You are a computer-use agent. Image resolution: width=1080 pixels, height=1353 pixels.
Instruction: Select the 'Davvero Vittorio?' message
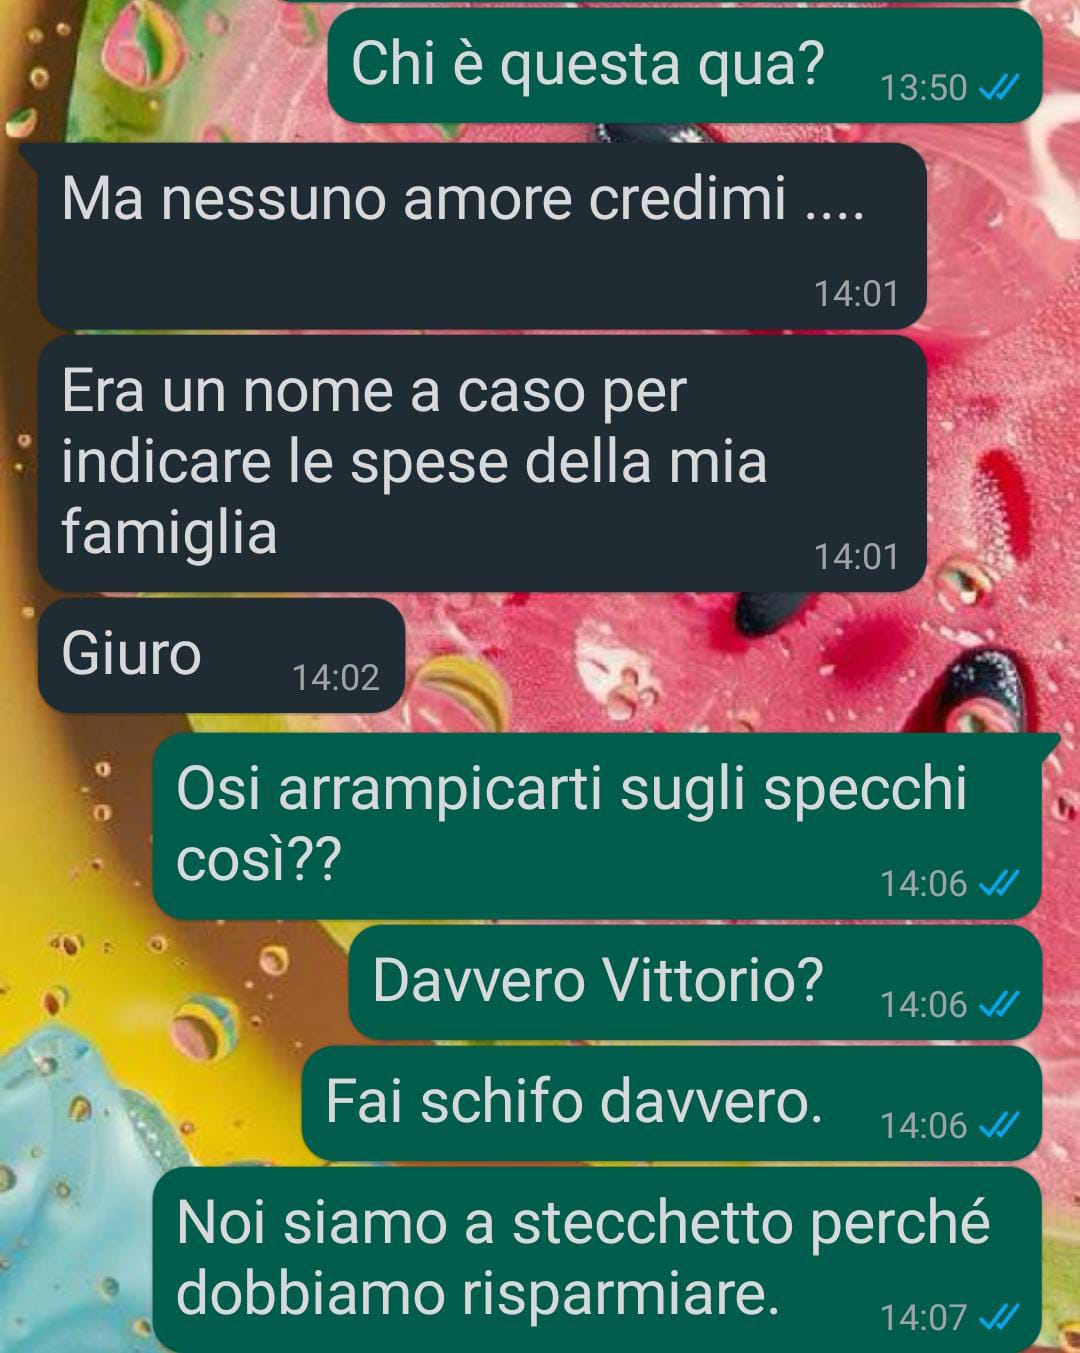(695, 982)
